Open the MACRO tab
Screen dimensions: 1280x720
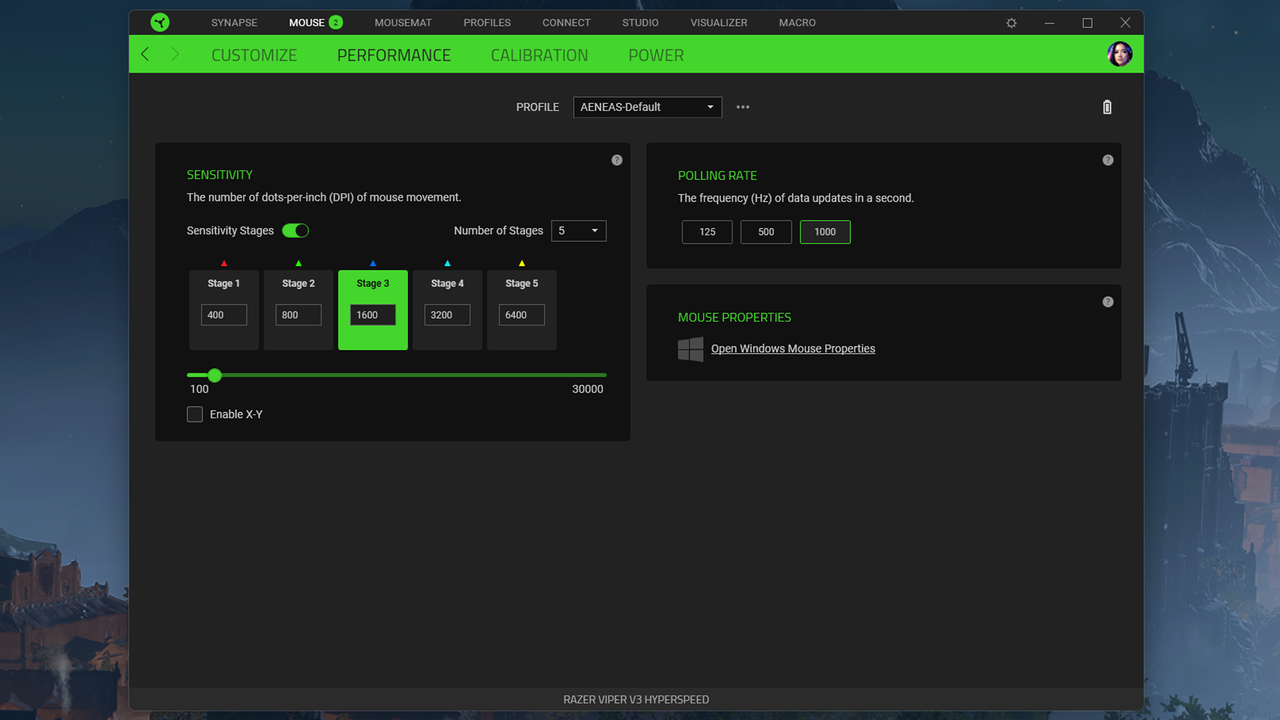click(797, 22)
